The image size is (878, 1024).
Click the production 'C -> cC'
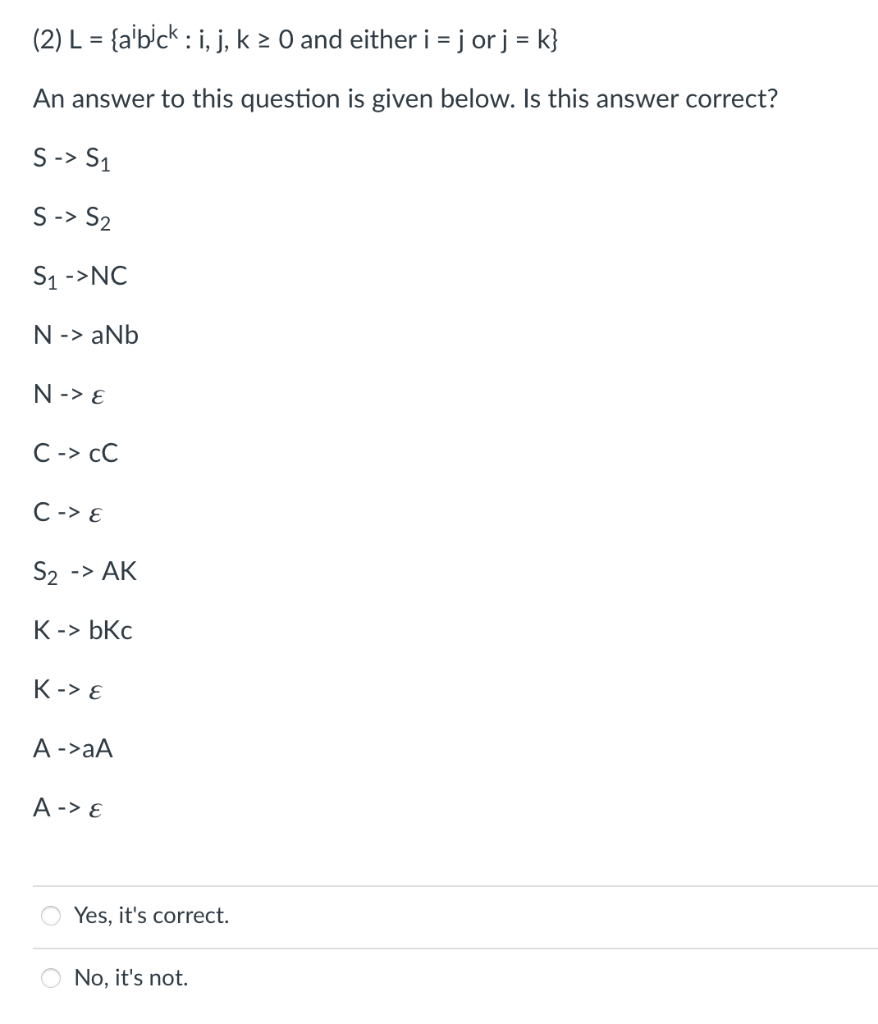[75, 453]
